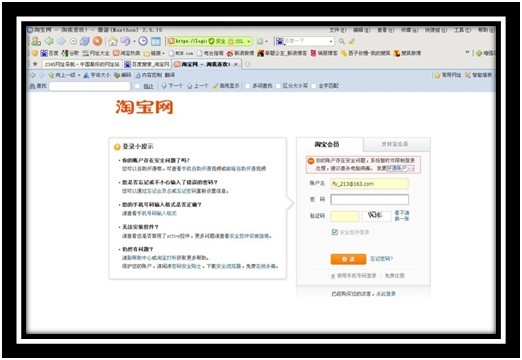Open the 网址大全 bookmark
The height and width of the screenshot is (360, 522).
pyautogui.click(x=96, y=53)
